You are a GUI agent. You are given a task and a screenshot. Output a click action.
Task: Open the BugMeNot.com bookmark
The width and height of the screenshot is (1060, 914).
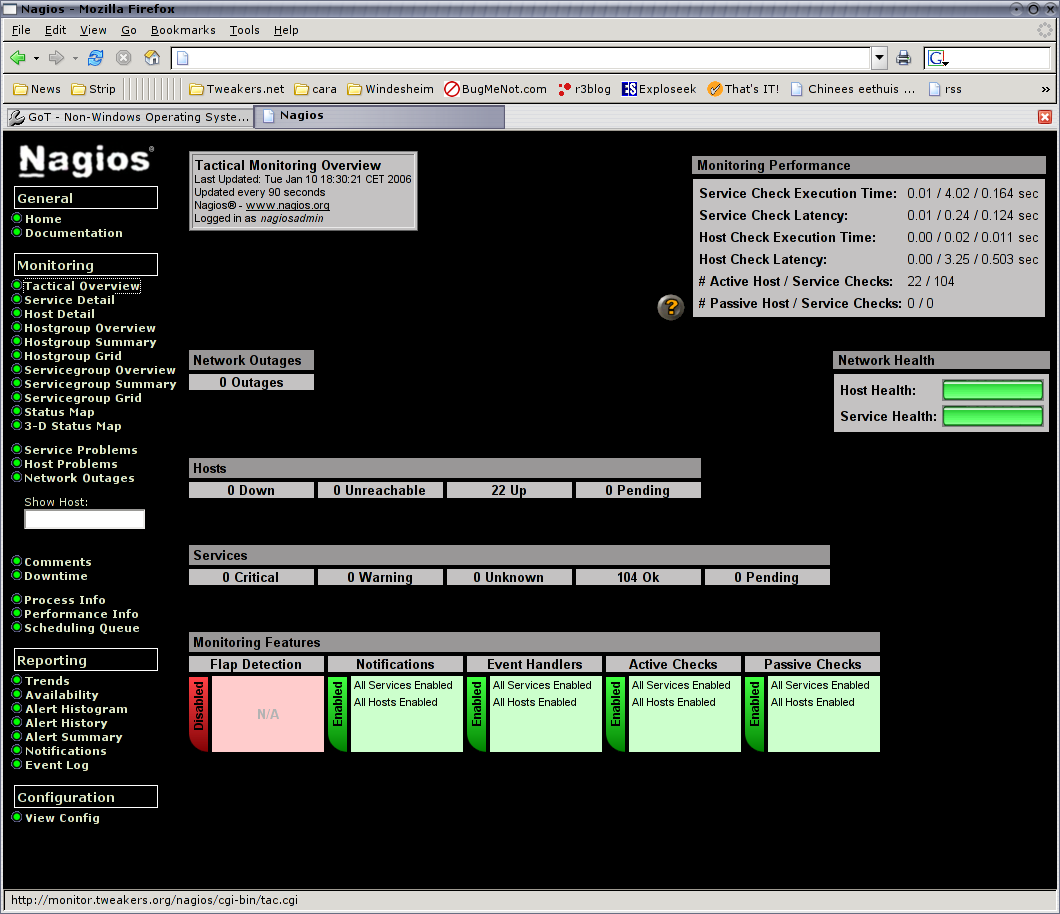pos(496,89)
